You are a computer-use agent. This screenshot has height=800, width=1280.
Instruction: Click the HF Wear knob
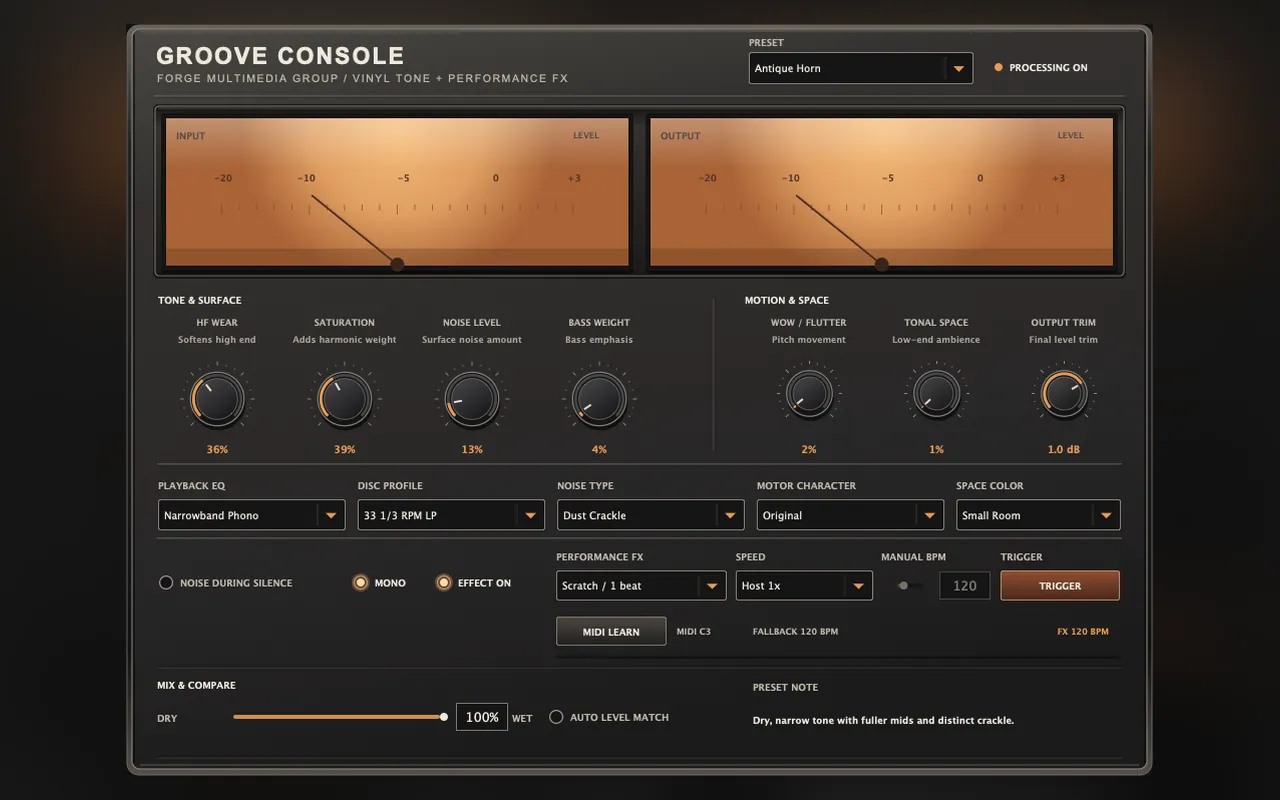point(217,399)
